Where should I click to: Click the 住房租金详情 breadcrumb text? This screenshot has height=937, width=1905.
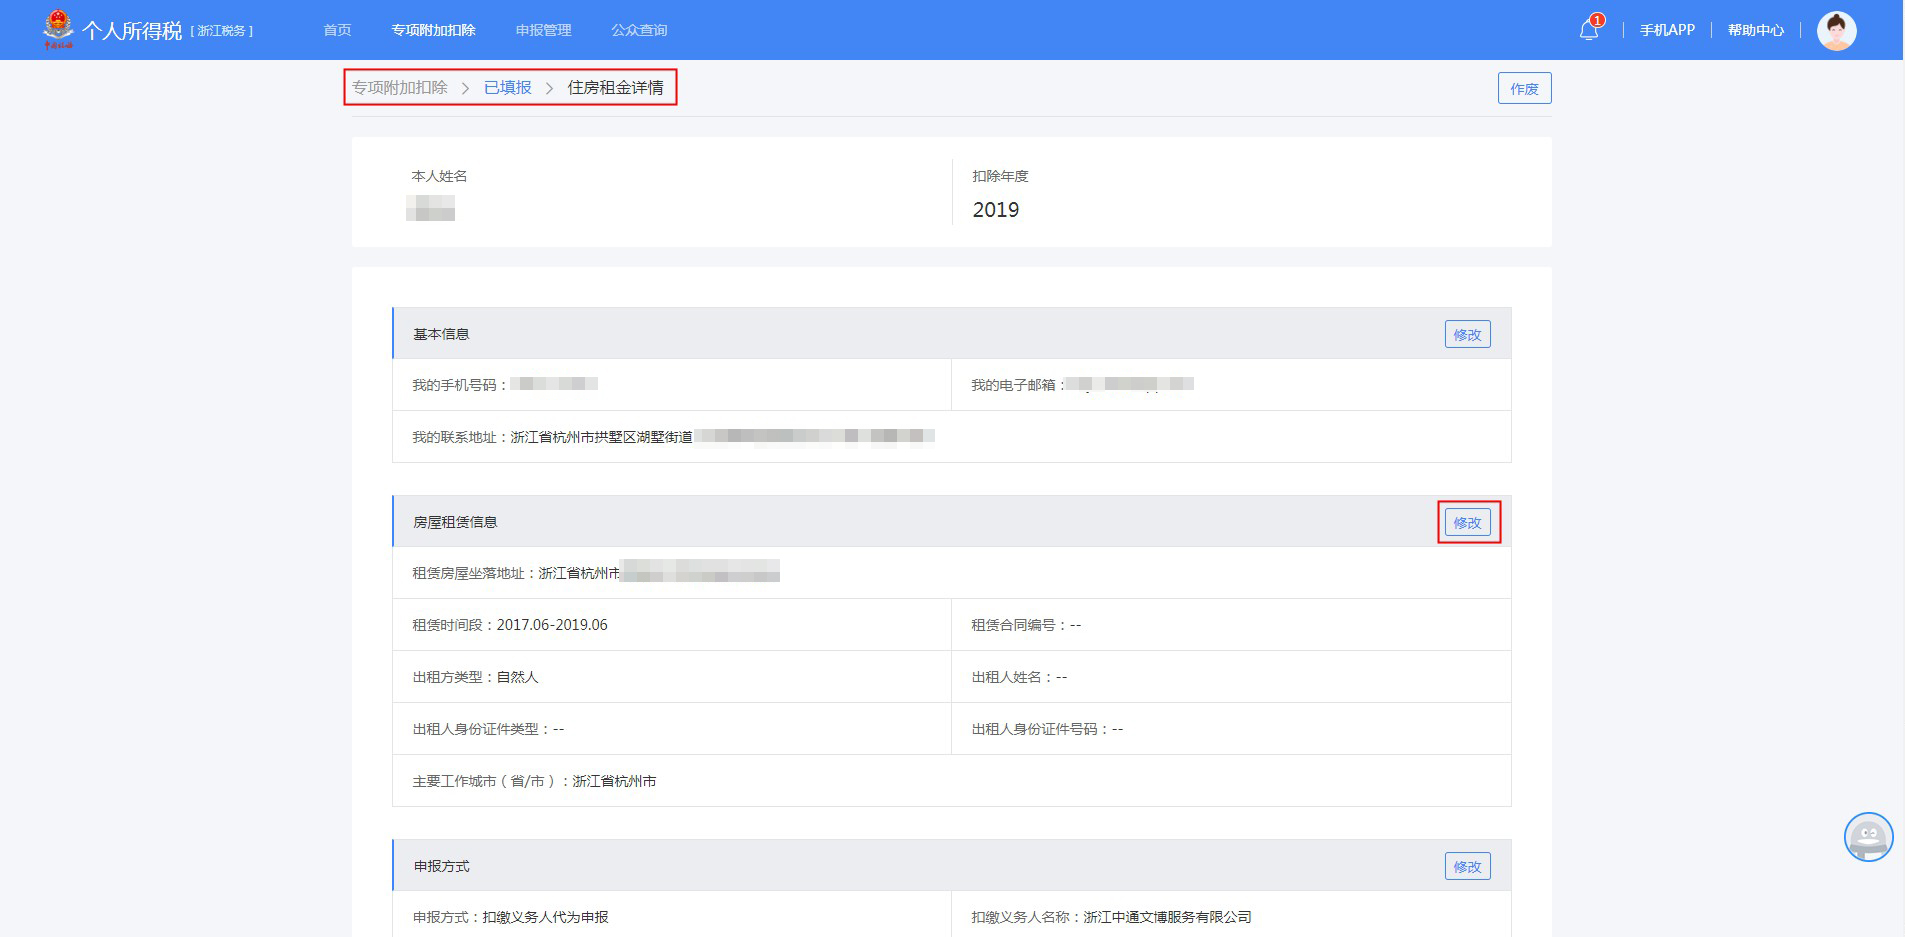(615, 88)
